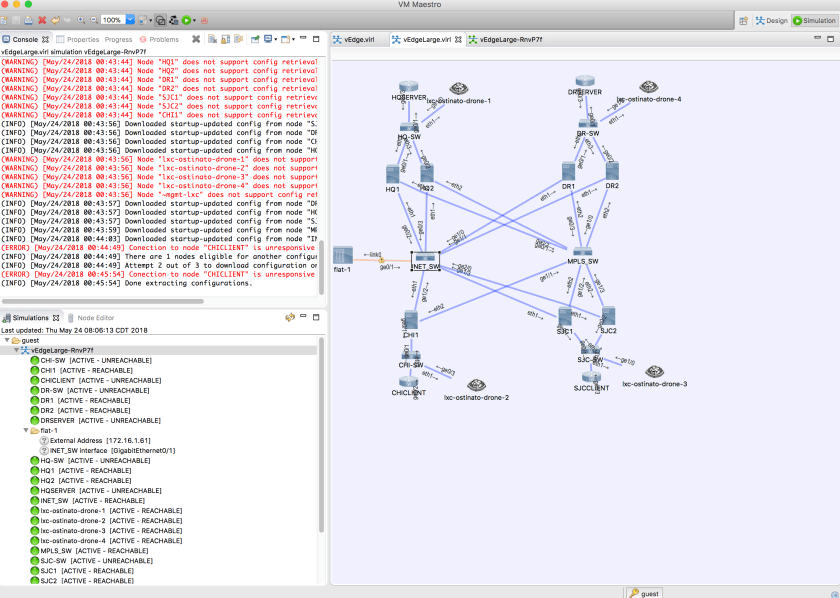This screenshot has height=598, width=840.
Task: Click the red delete X toolbar icon
Action: [x=43, y=20]
